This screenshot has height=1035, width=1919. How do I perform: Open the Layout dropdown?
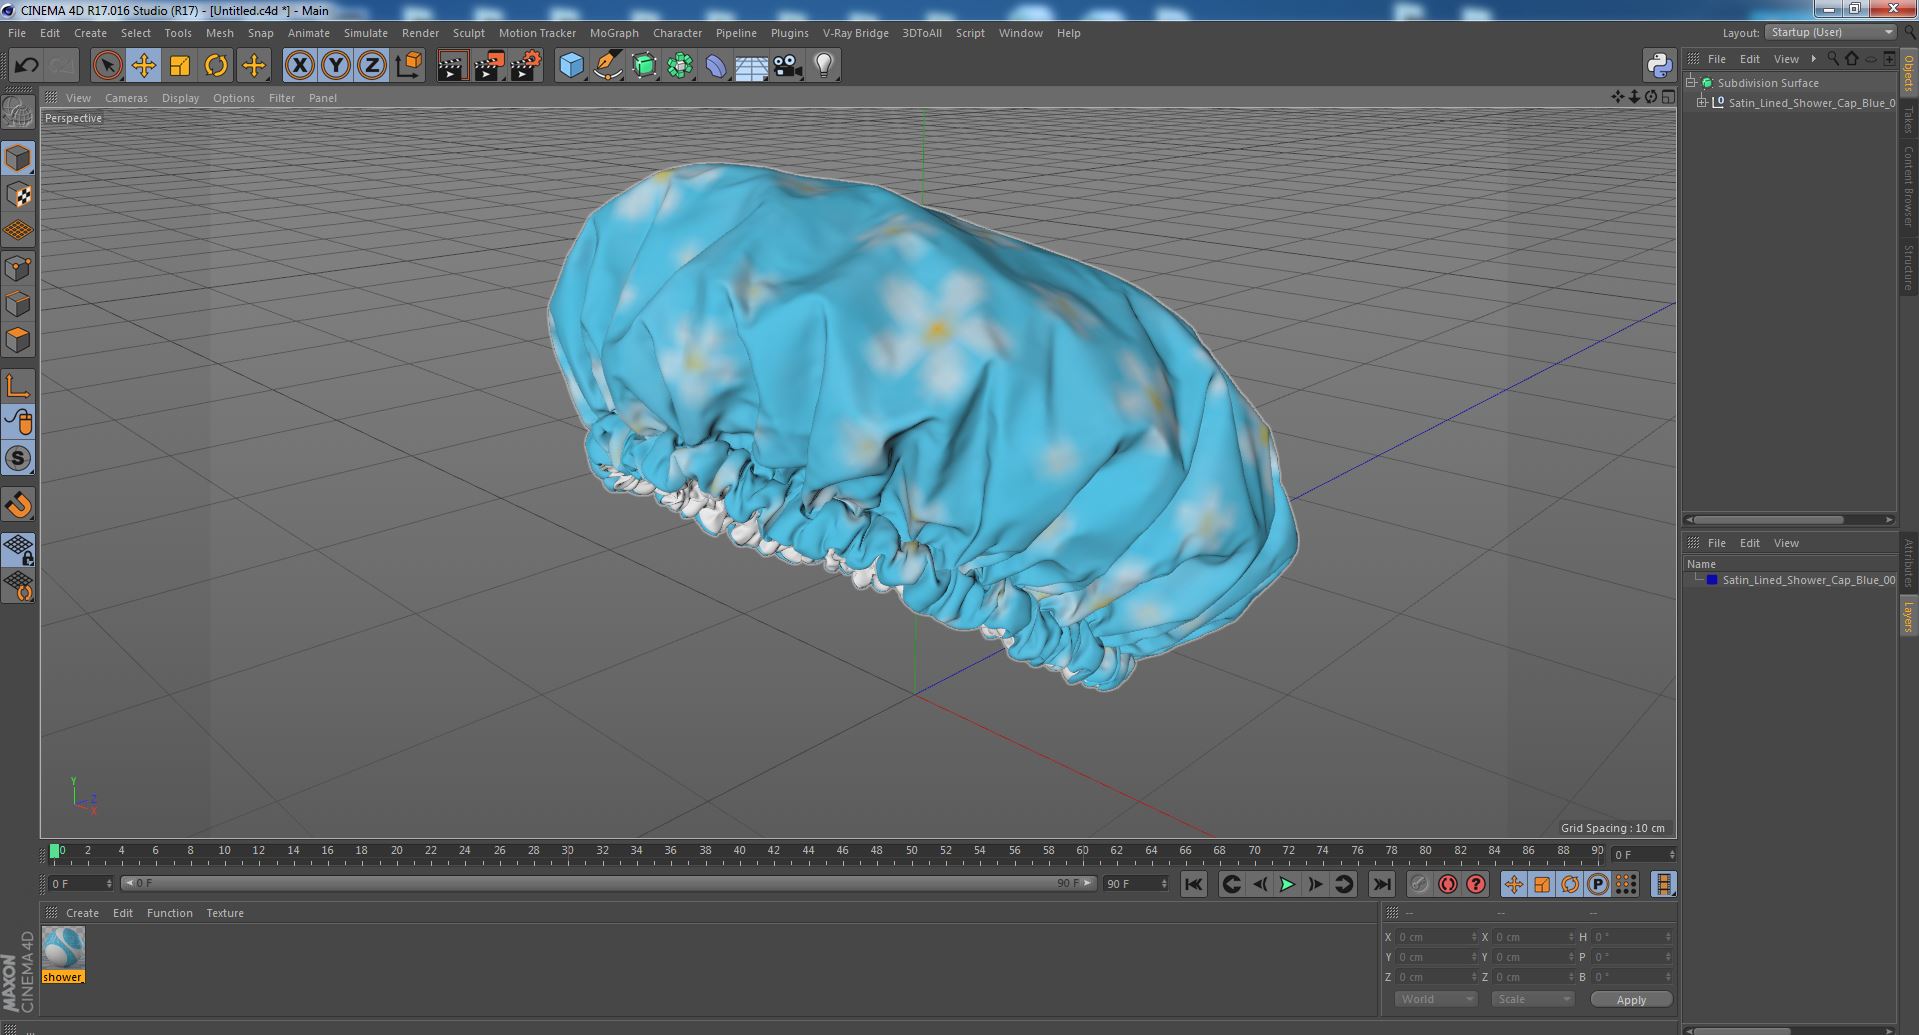(1830, 33)
